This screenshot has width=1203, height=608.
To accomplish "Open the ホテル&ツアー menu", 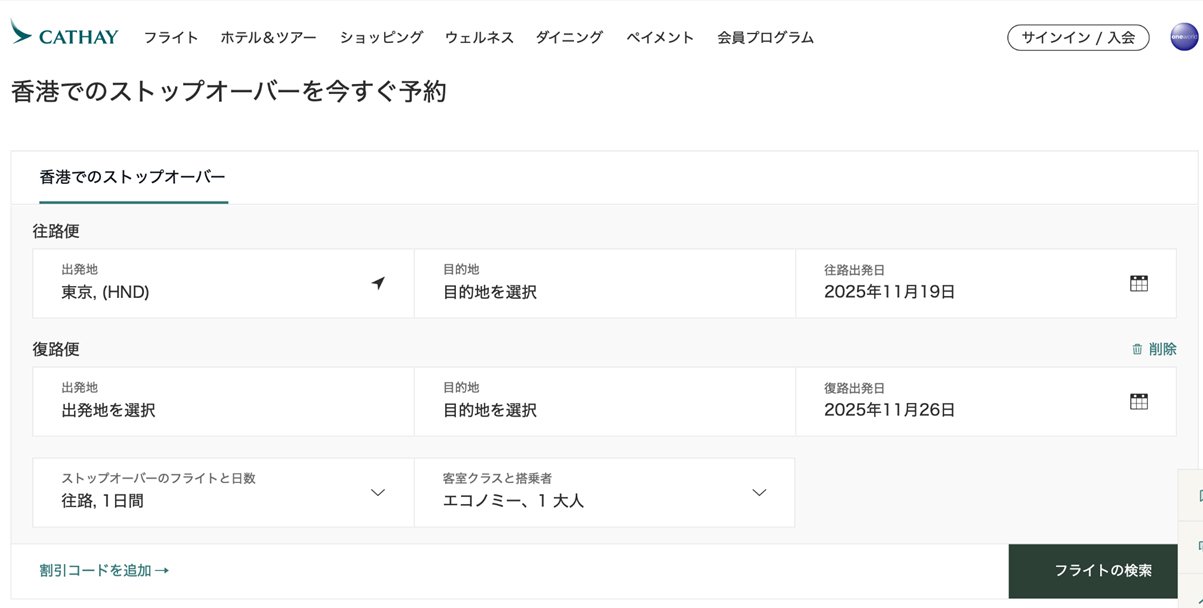I will 268,38.
